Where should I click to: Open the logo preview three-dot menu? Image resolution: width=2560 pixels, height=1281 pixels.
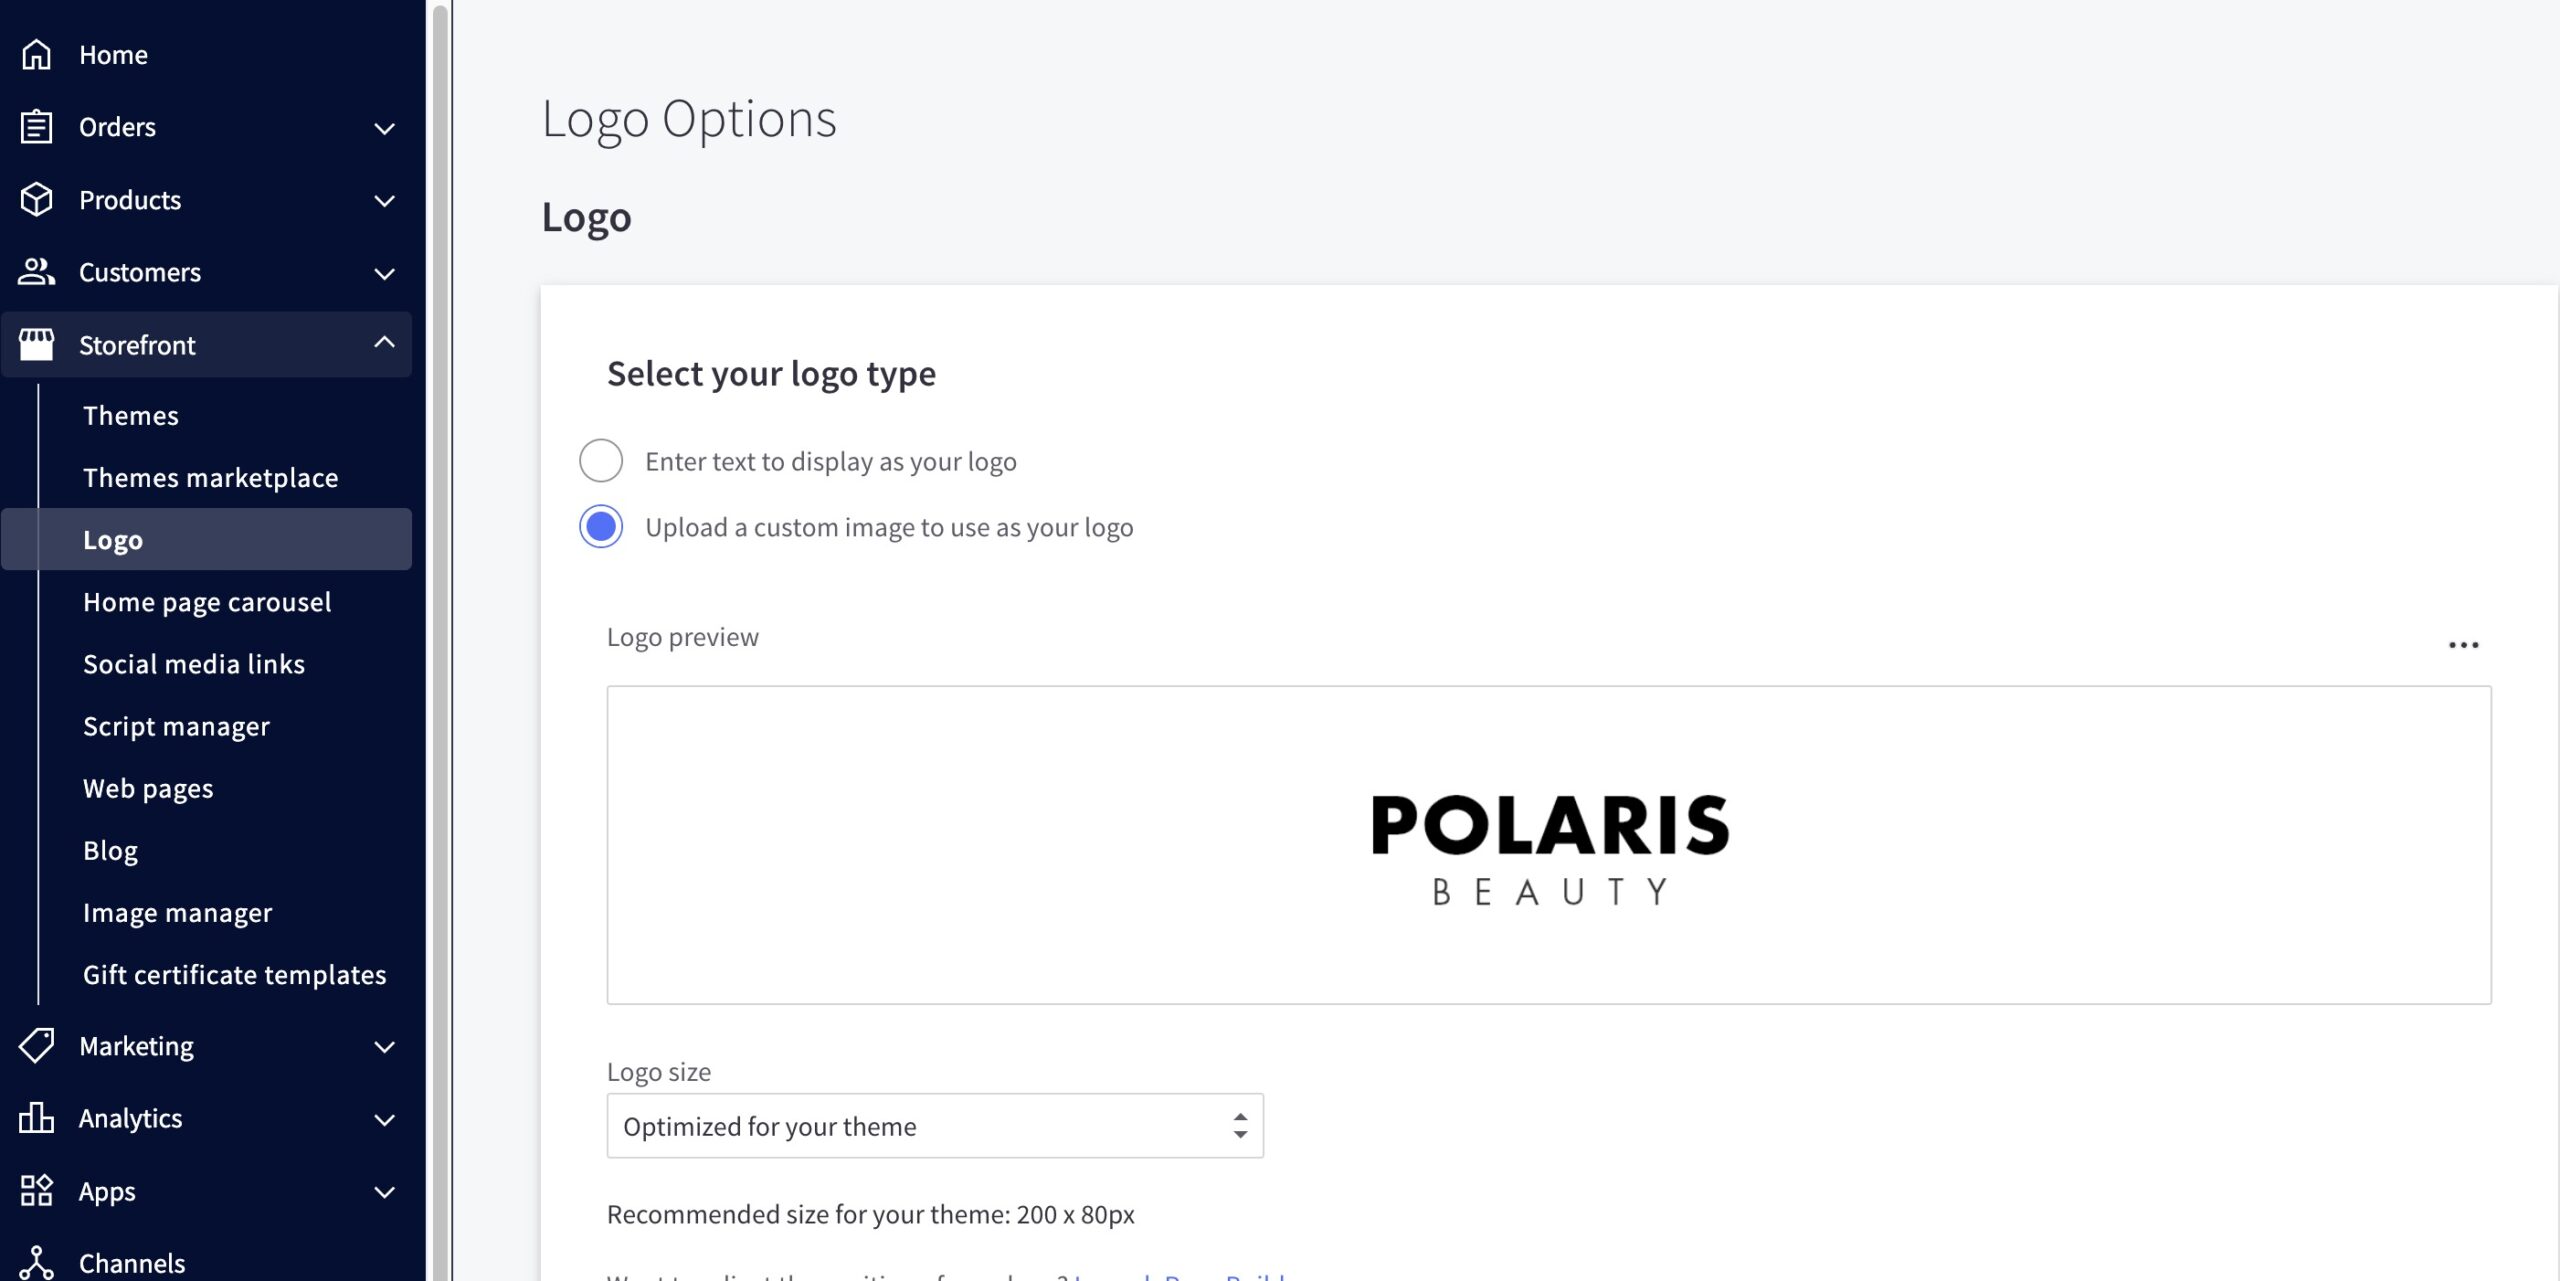[x=2463, y=645]
